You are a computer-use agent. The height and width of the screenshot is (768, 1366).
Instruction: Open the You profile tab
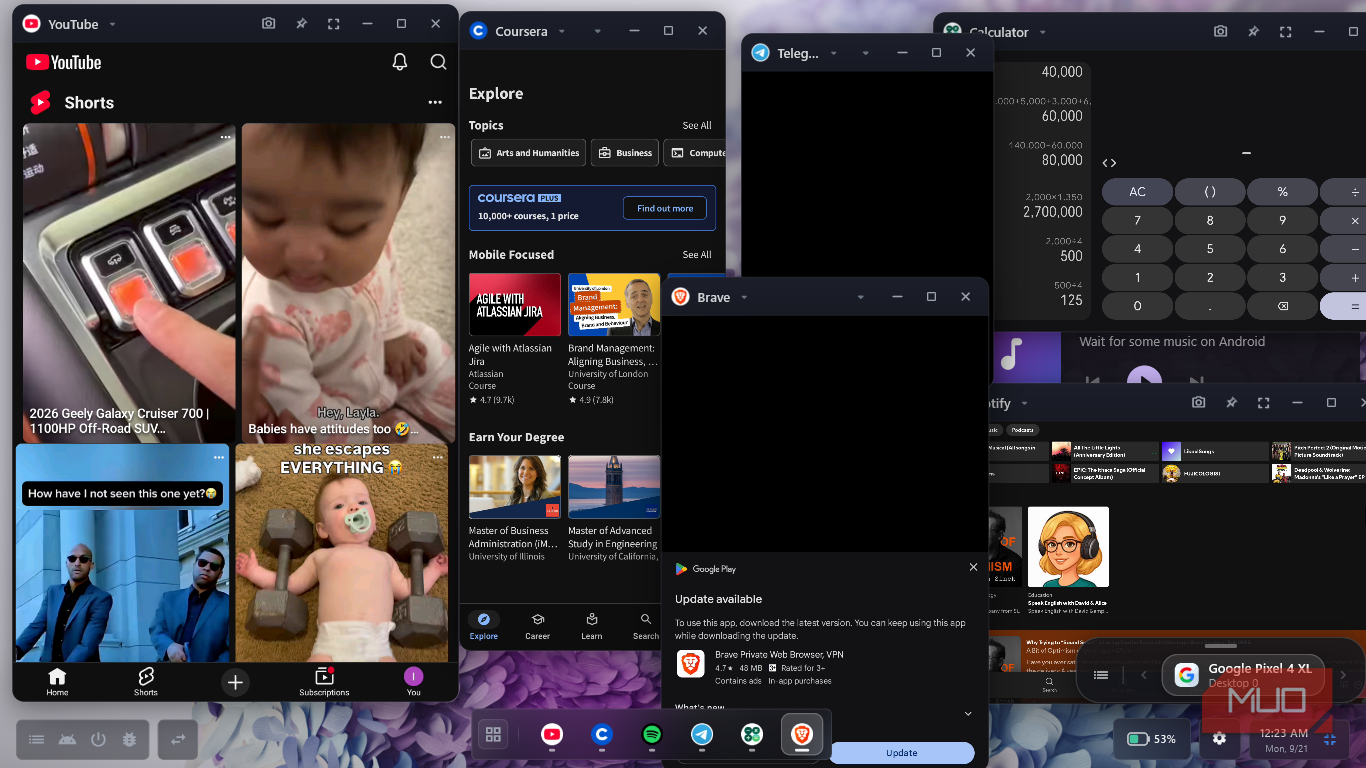point(414,682)
